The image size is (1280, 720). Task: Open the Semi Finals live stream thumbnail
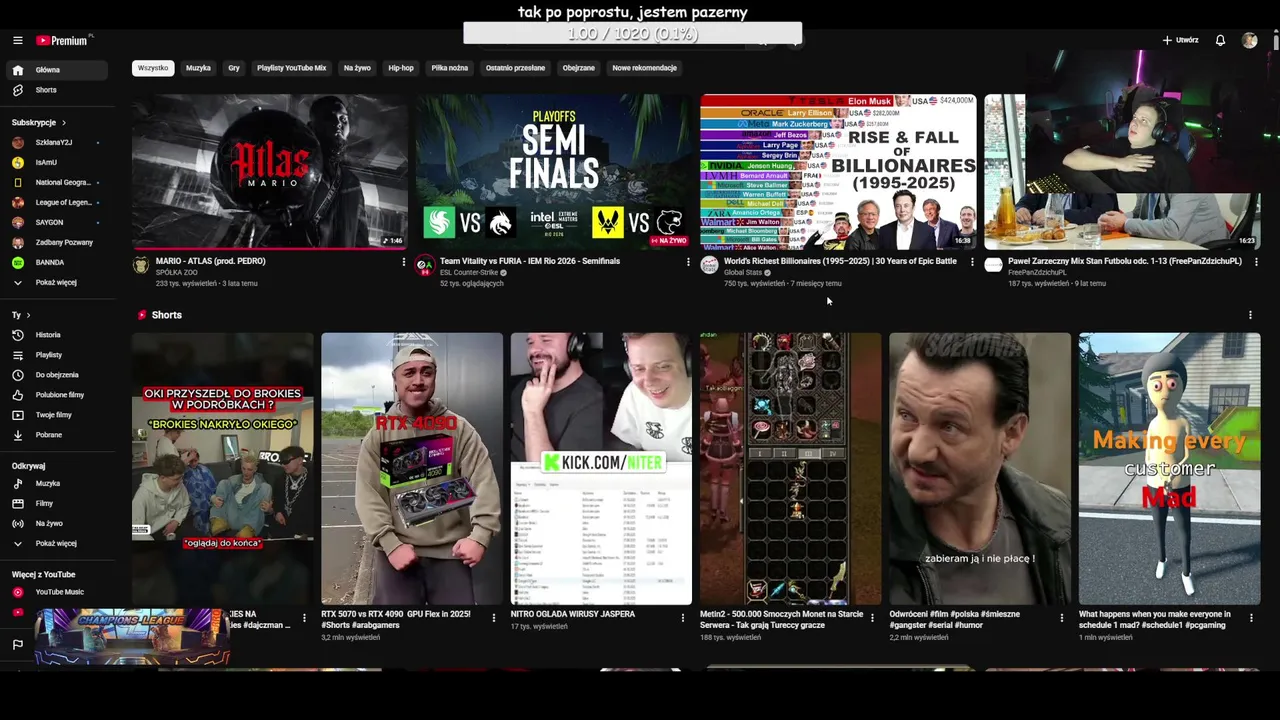pos(554,172)
